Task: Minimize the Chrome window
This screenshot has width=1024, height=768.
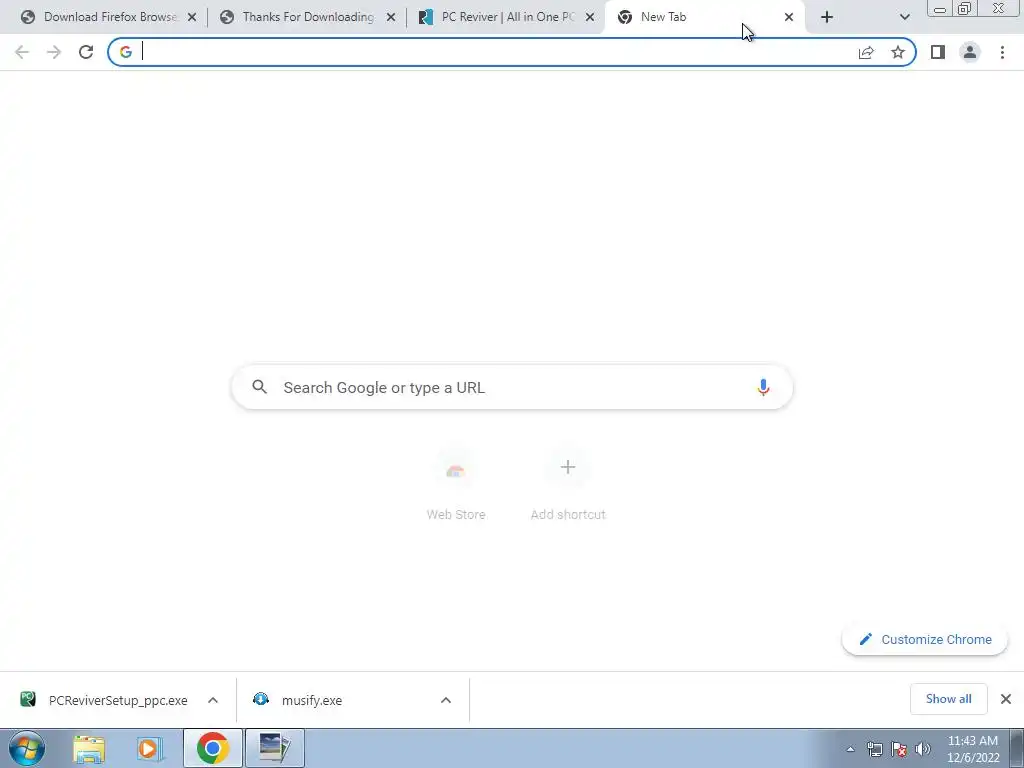Action: [940, 9]
